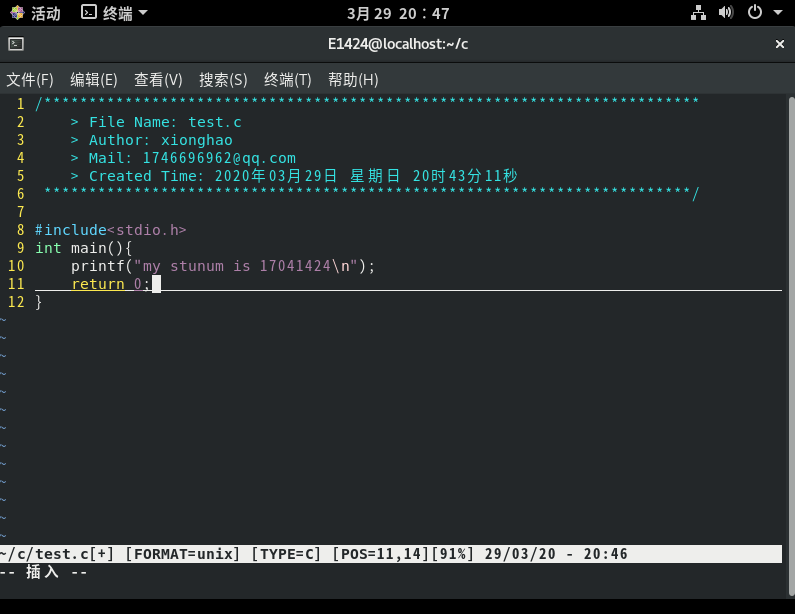Click the window title E1424@localhost:~/c

click(x=398, y=44)
